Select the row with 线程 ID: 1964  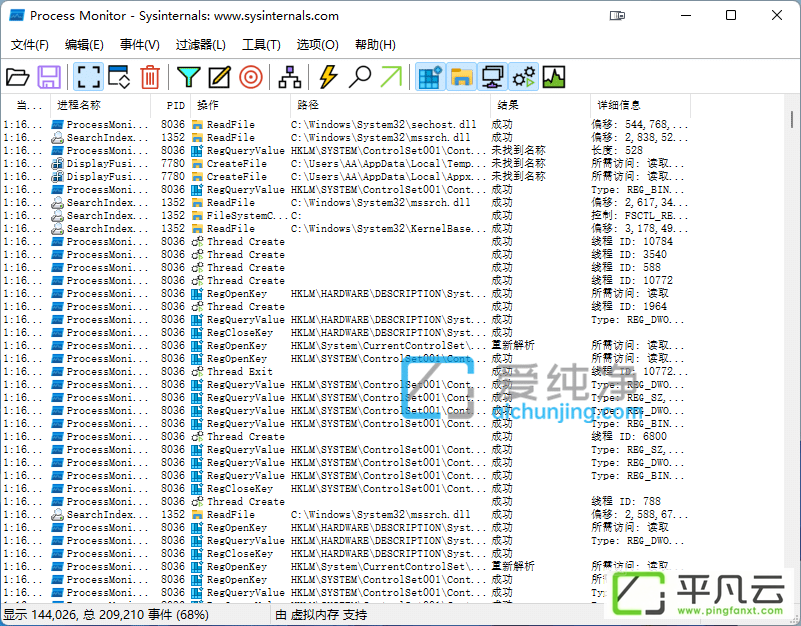(x=345, y=306)
